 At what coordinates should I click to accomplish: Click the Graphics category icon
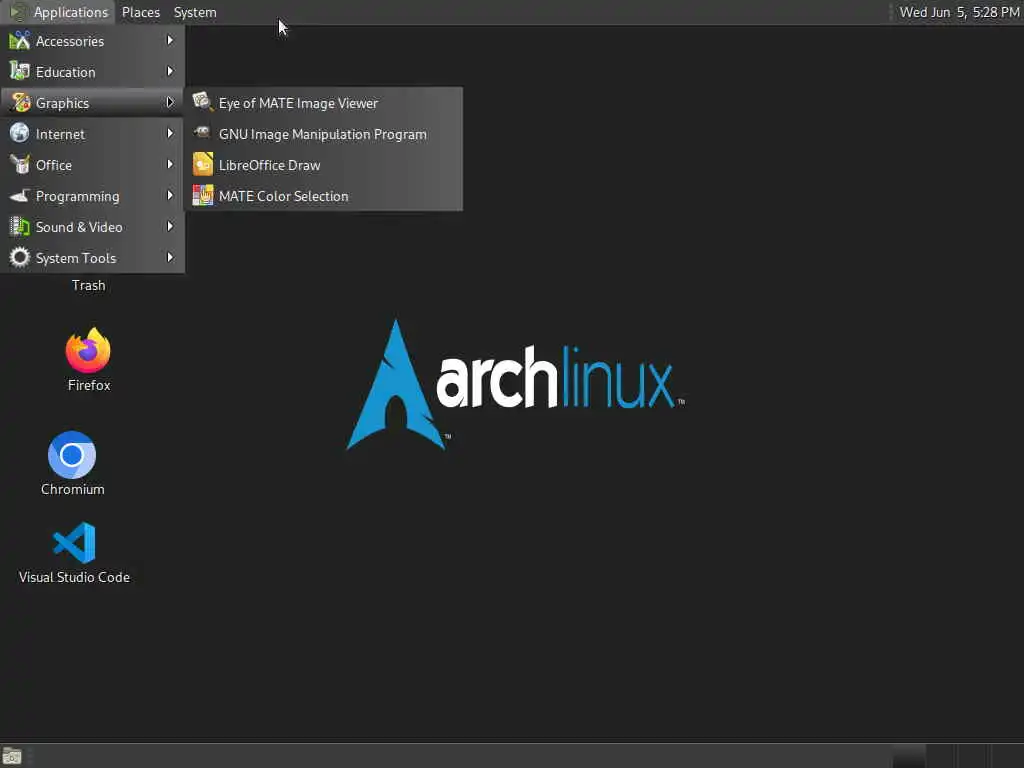(x=20, y=103)
